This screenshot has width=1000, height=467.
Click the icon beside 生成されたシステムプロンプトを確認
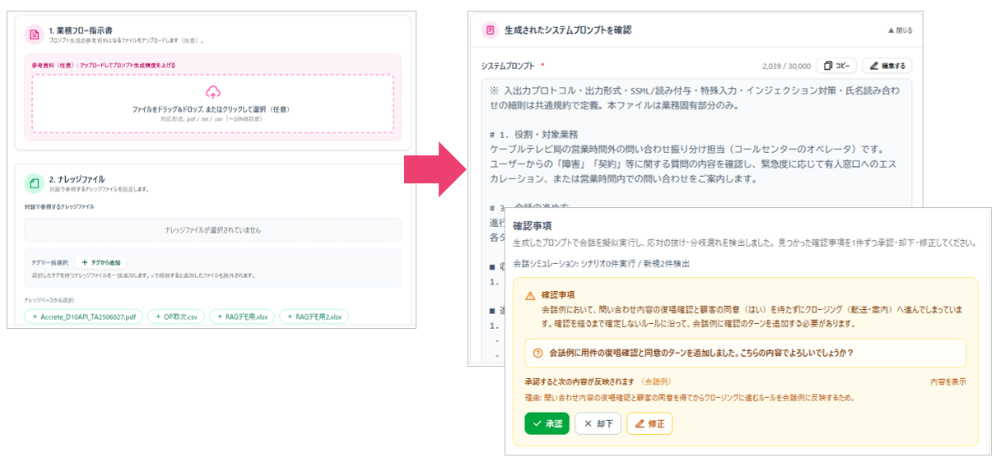pyautogui.click(x=490, y=30)
